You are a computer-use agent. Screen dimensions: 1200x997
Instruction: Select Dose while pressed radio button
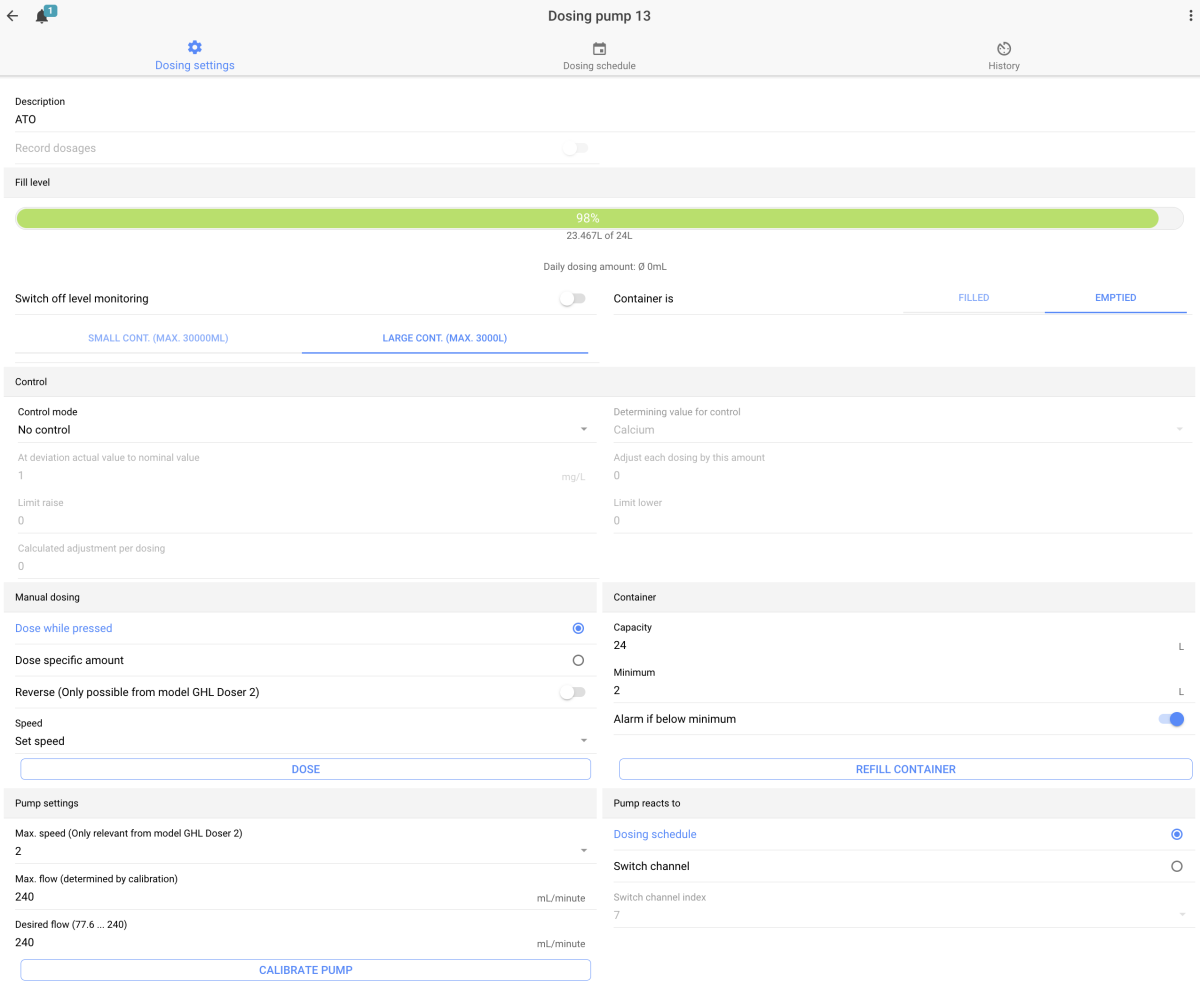[578, 628]
